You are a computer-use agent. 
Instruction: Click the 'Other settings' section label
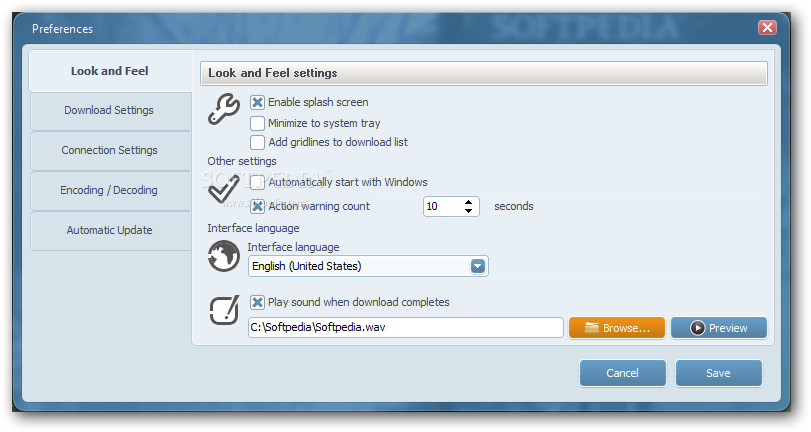[x=242, y=161]
